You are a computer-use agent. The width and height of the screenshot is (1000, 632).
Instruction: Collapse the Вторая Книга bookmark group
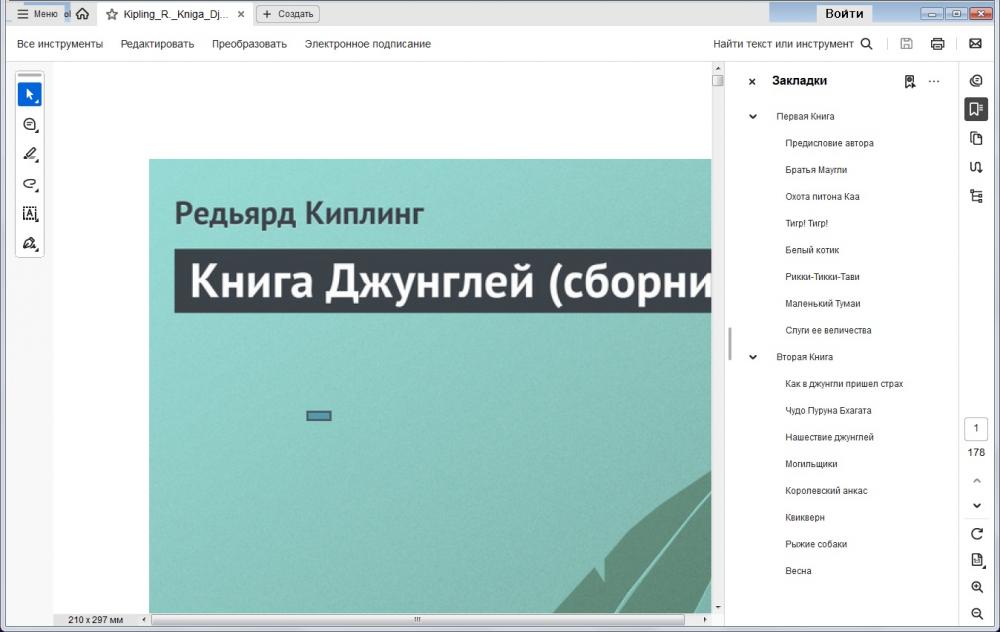753,357
